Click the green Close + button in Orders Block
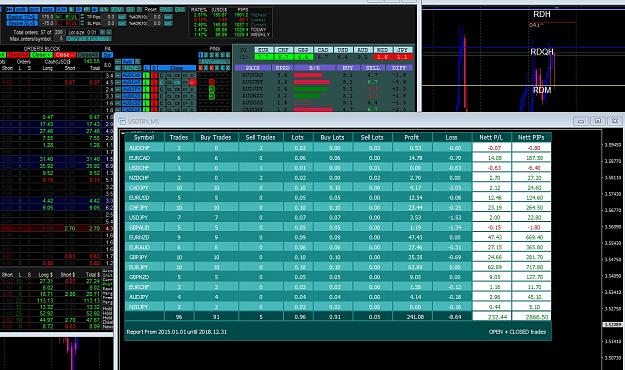The image size is (625, 370). pos(41,55)
